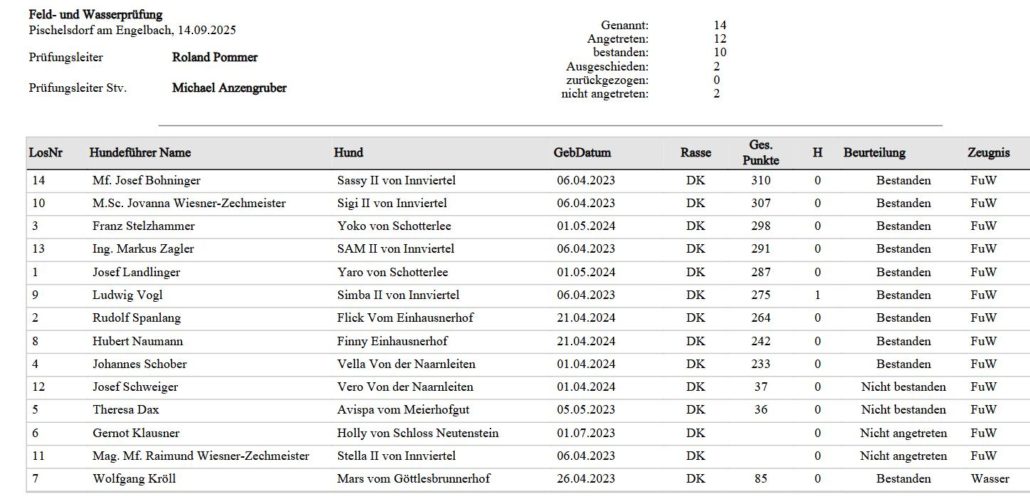Click birth date '26.04.2023'
Screen dimensions: 1030x504
[586, 479]
